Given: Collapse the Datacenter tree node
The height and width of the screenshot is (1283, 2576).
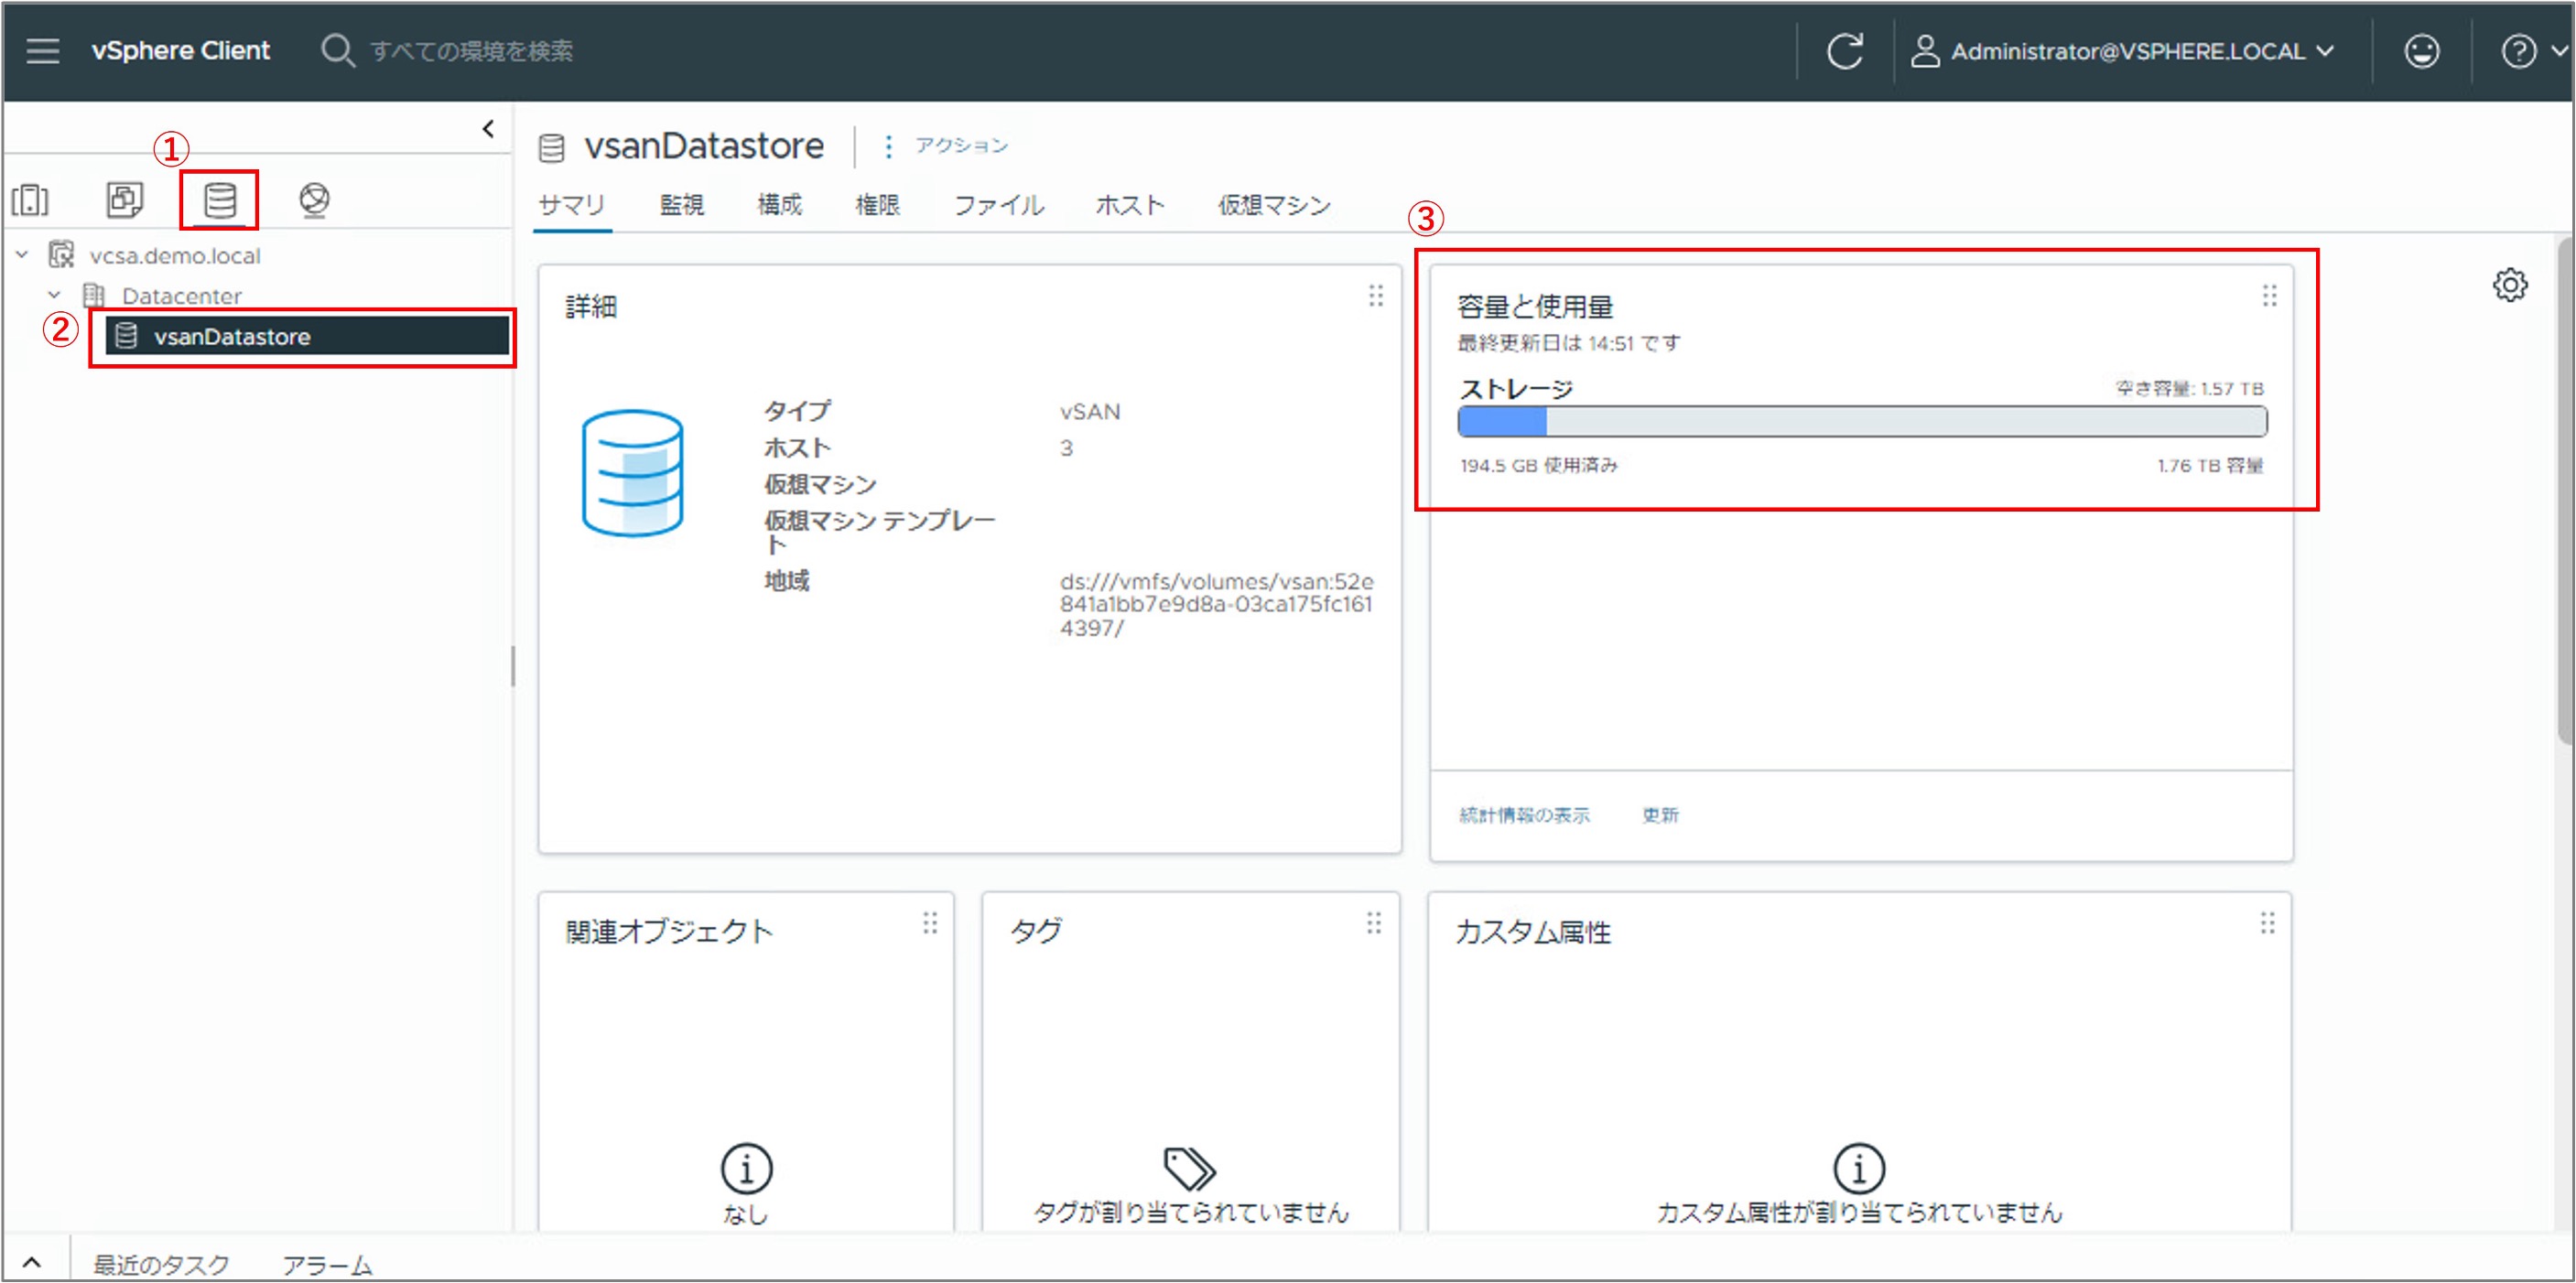Looking at the screenshot, I should (55, 295).
